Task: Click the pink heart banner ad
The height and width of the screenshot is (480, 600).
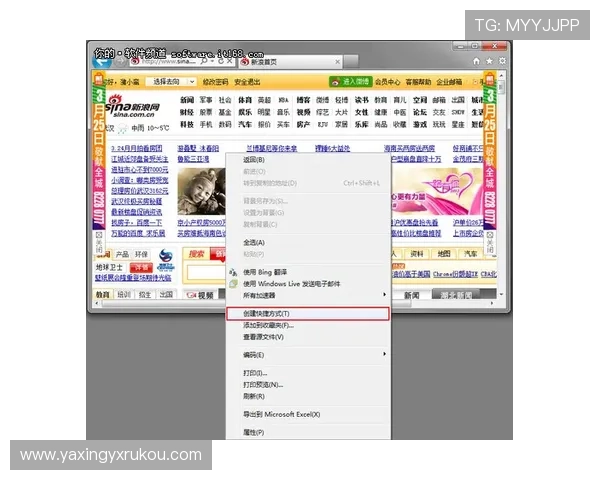Action: tap(437, 192)
